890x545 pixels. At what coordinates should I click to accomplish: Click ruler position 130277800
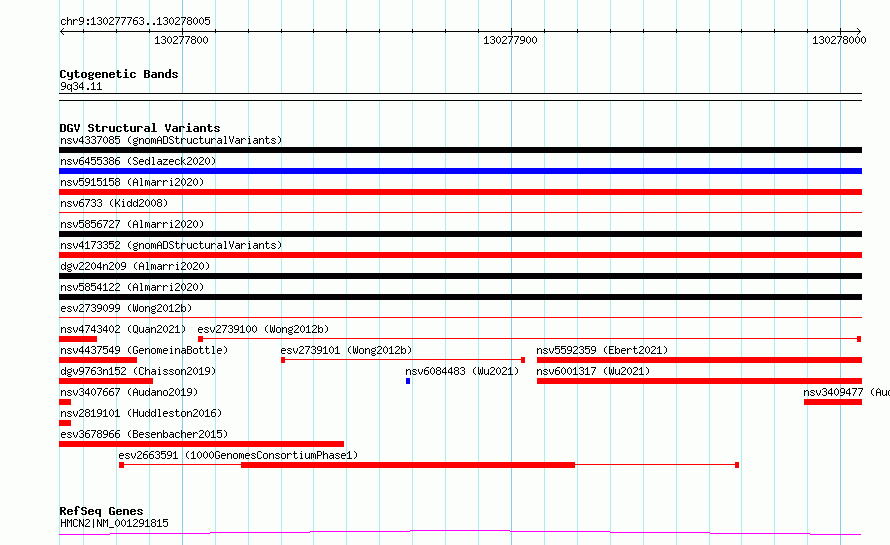point(182,40)
